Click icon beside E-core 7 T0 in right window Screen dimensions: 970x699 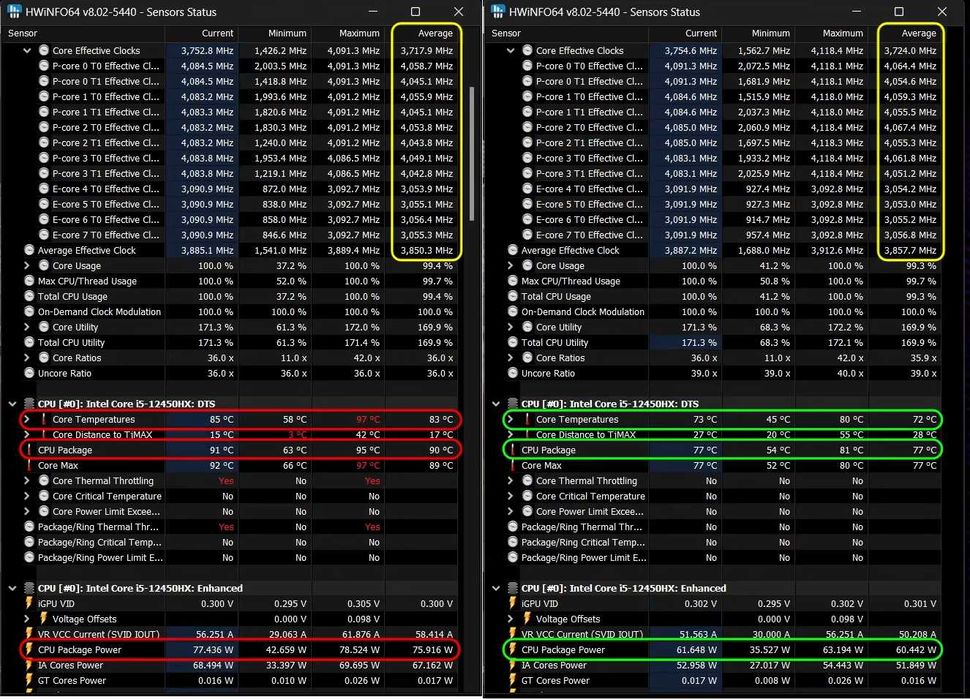pos(528,234)
